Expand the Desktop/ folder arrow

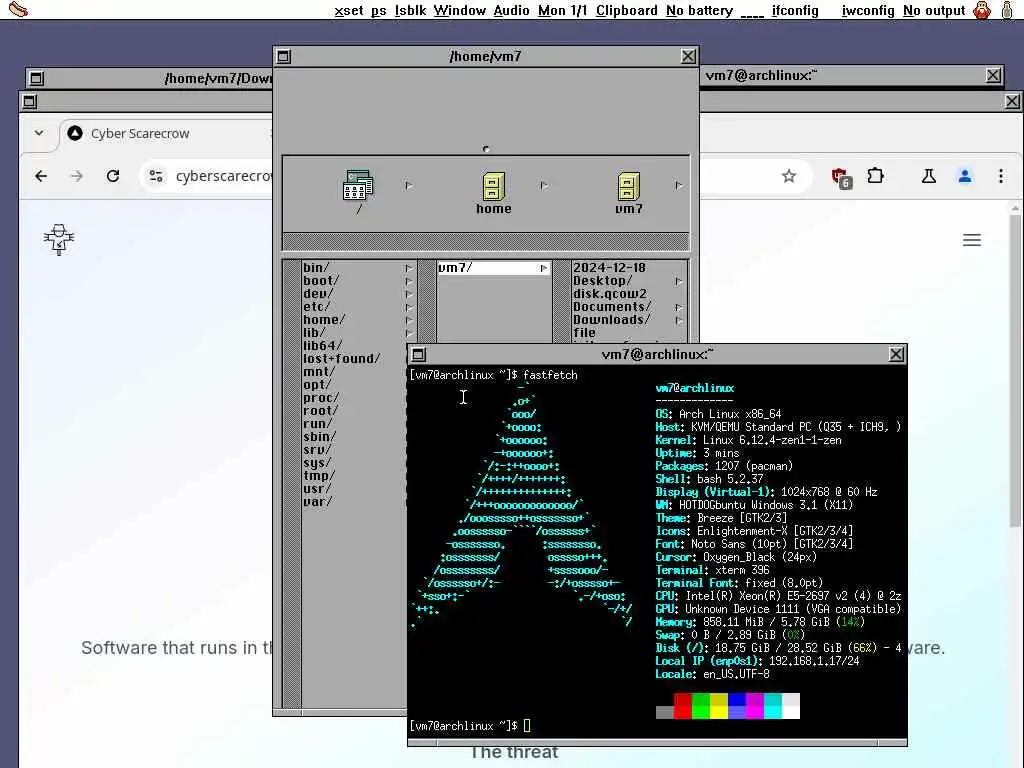[x=679, y=281]
